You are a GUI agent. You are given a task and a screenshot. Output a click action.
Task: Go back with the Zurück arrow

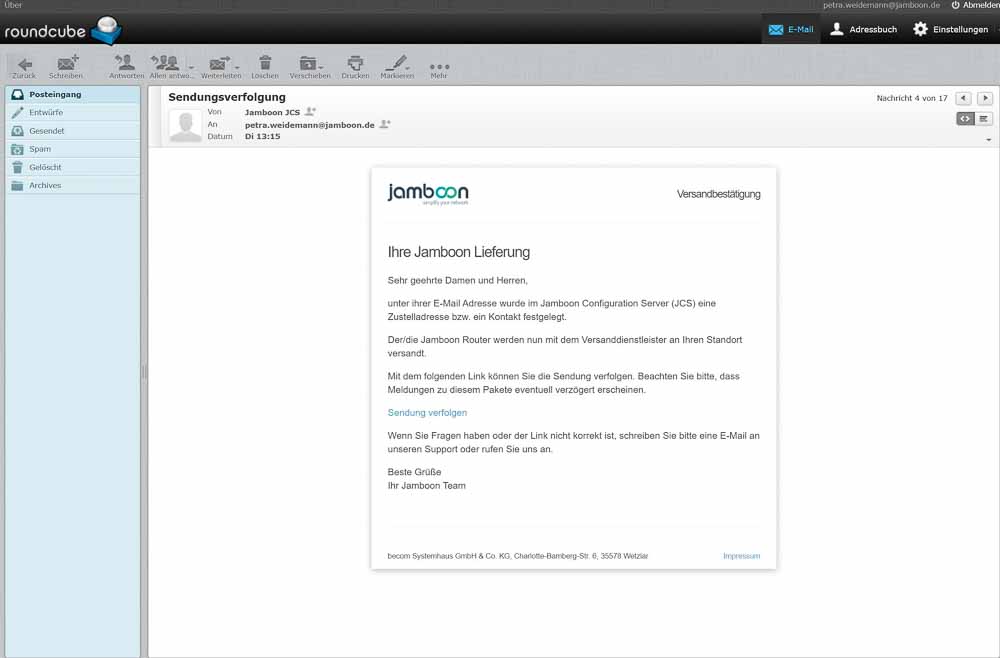click(x=24, y=66)
